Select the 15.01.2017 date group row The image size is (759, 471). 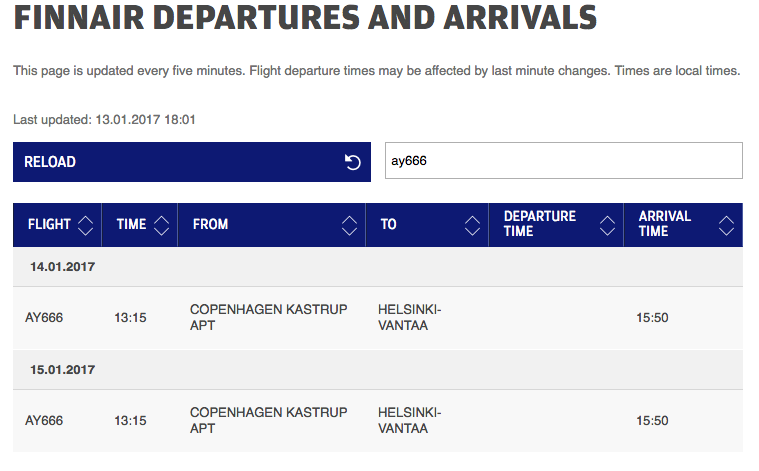click(62, 370)
